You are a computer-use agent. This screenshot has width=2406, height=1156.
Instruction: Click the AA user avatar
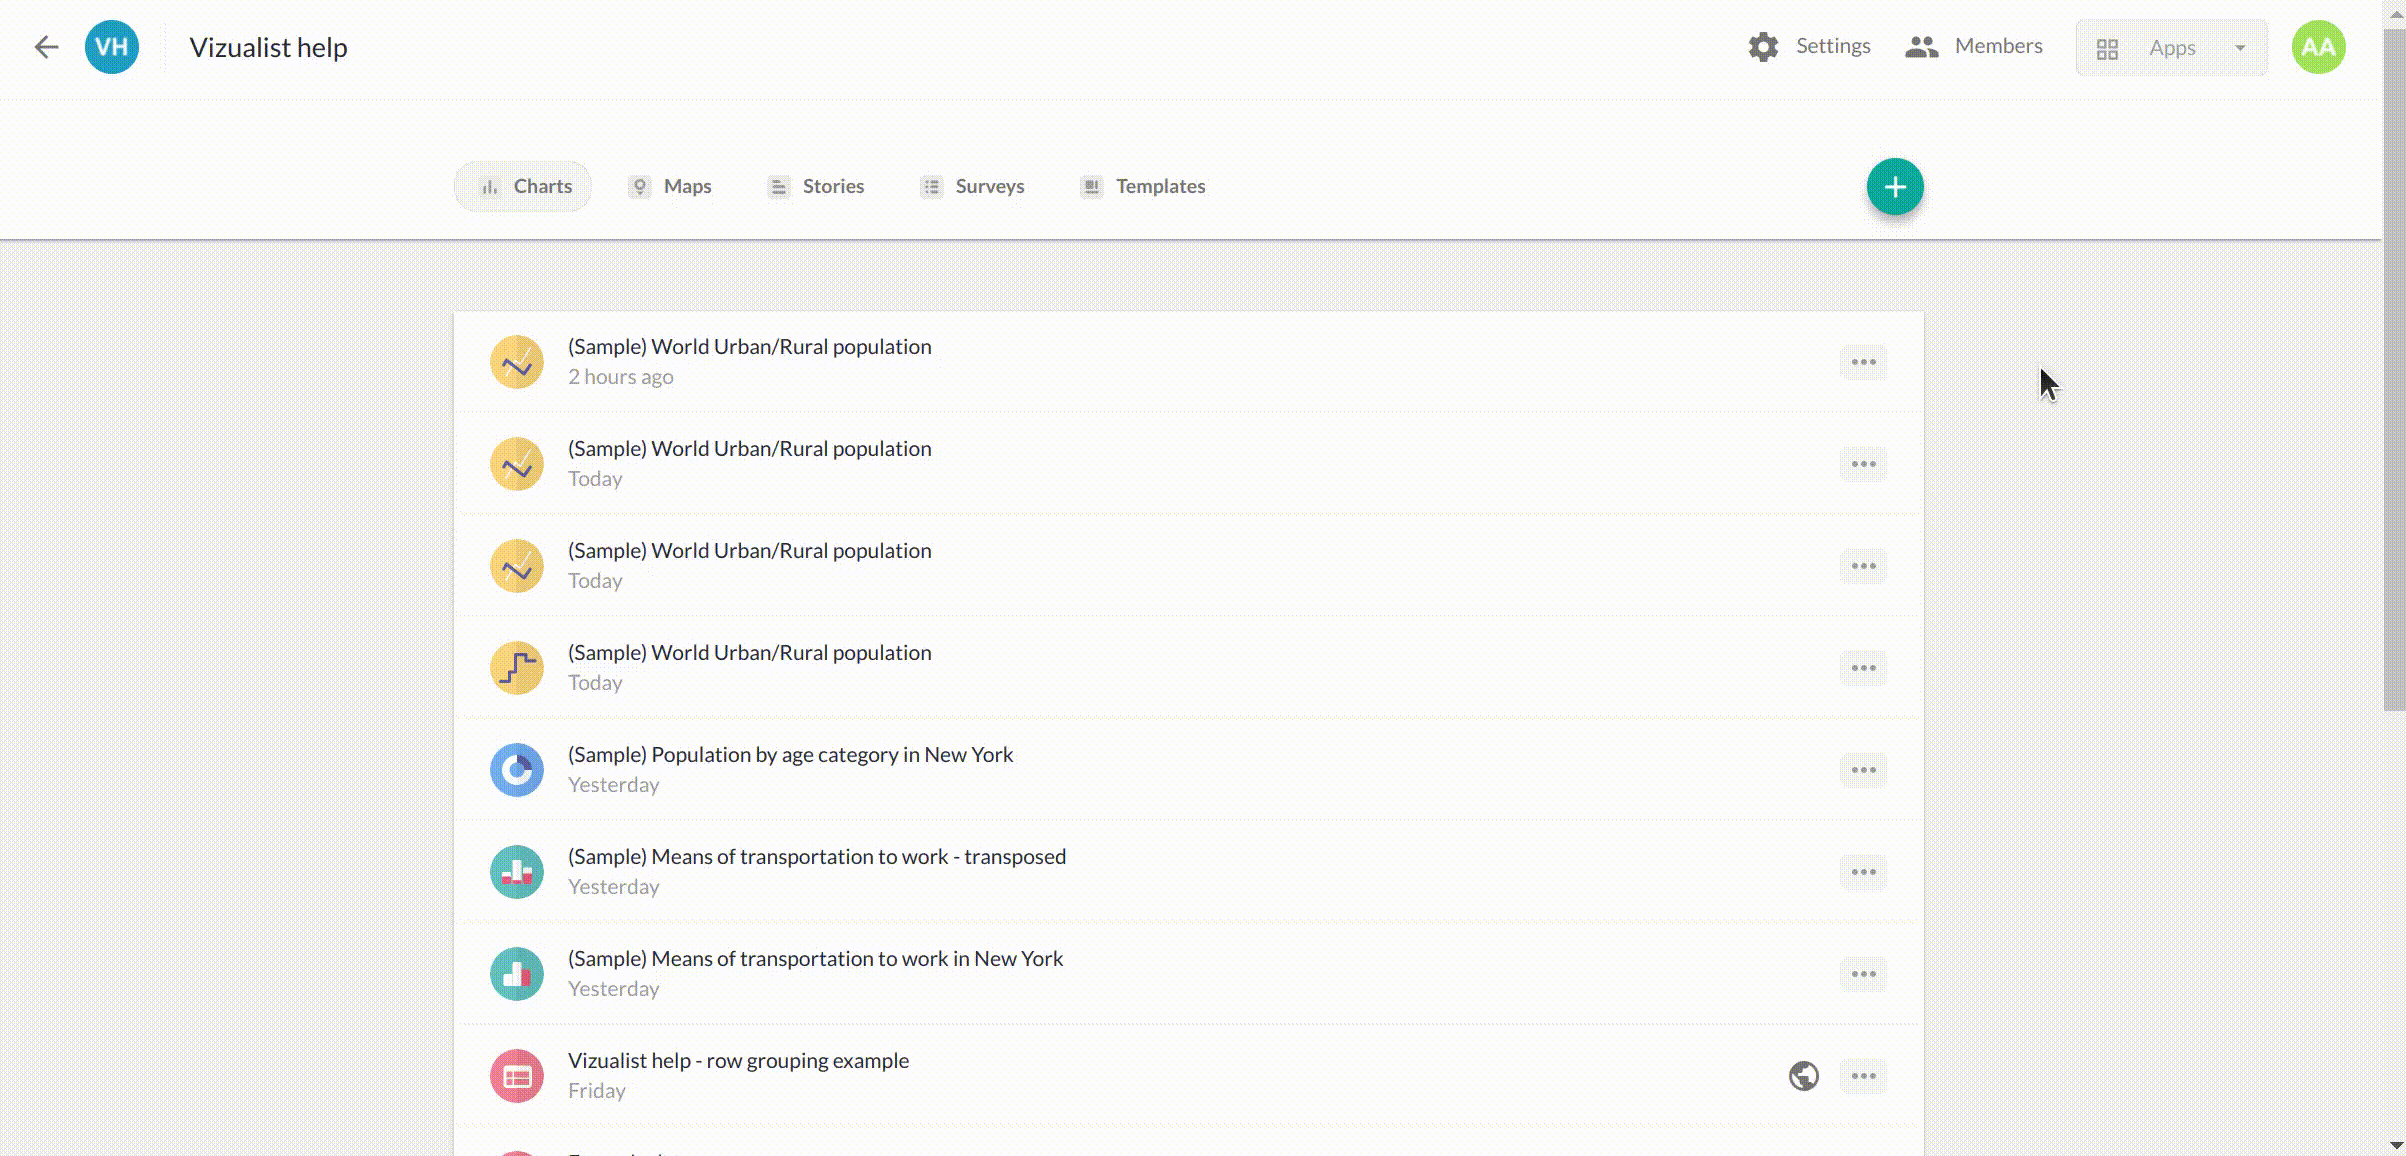[2318, 47]
